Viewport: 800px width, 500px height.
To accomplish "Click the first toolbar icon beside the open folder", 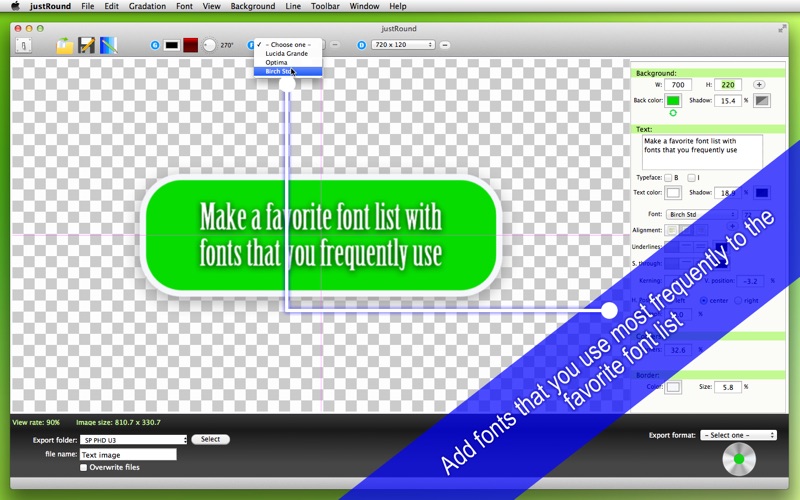I will coord(23,45).
